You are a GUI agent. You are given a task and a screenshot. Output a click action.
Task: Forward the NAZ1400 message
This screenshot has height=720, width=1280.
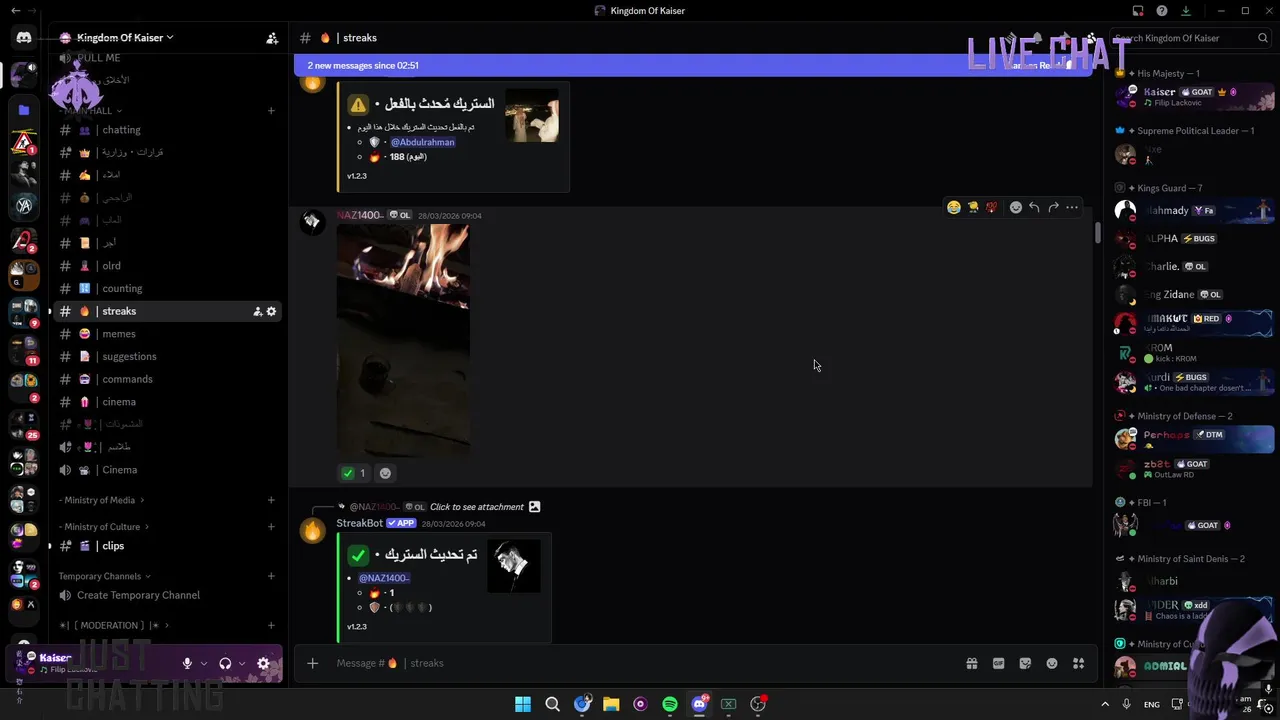pyautogui.click(x=1053, y=207)
